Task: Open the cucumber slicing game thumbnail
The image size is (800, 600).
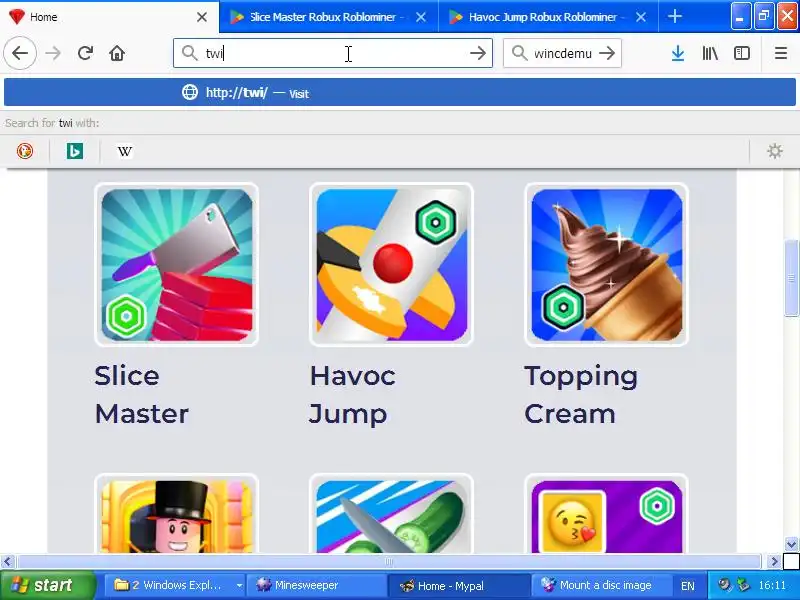Action: pyautogui.click(x=391, y=514)
